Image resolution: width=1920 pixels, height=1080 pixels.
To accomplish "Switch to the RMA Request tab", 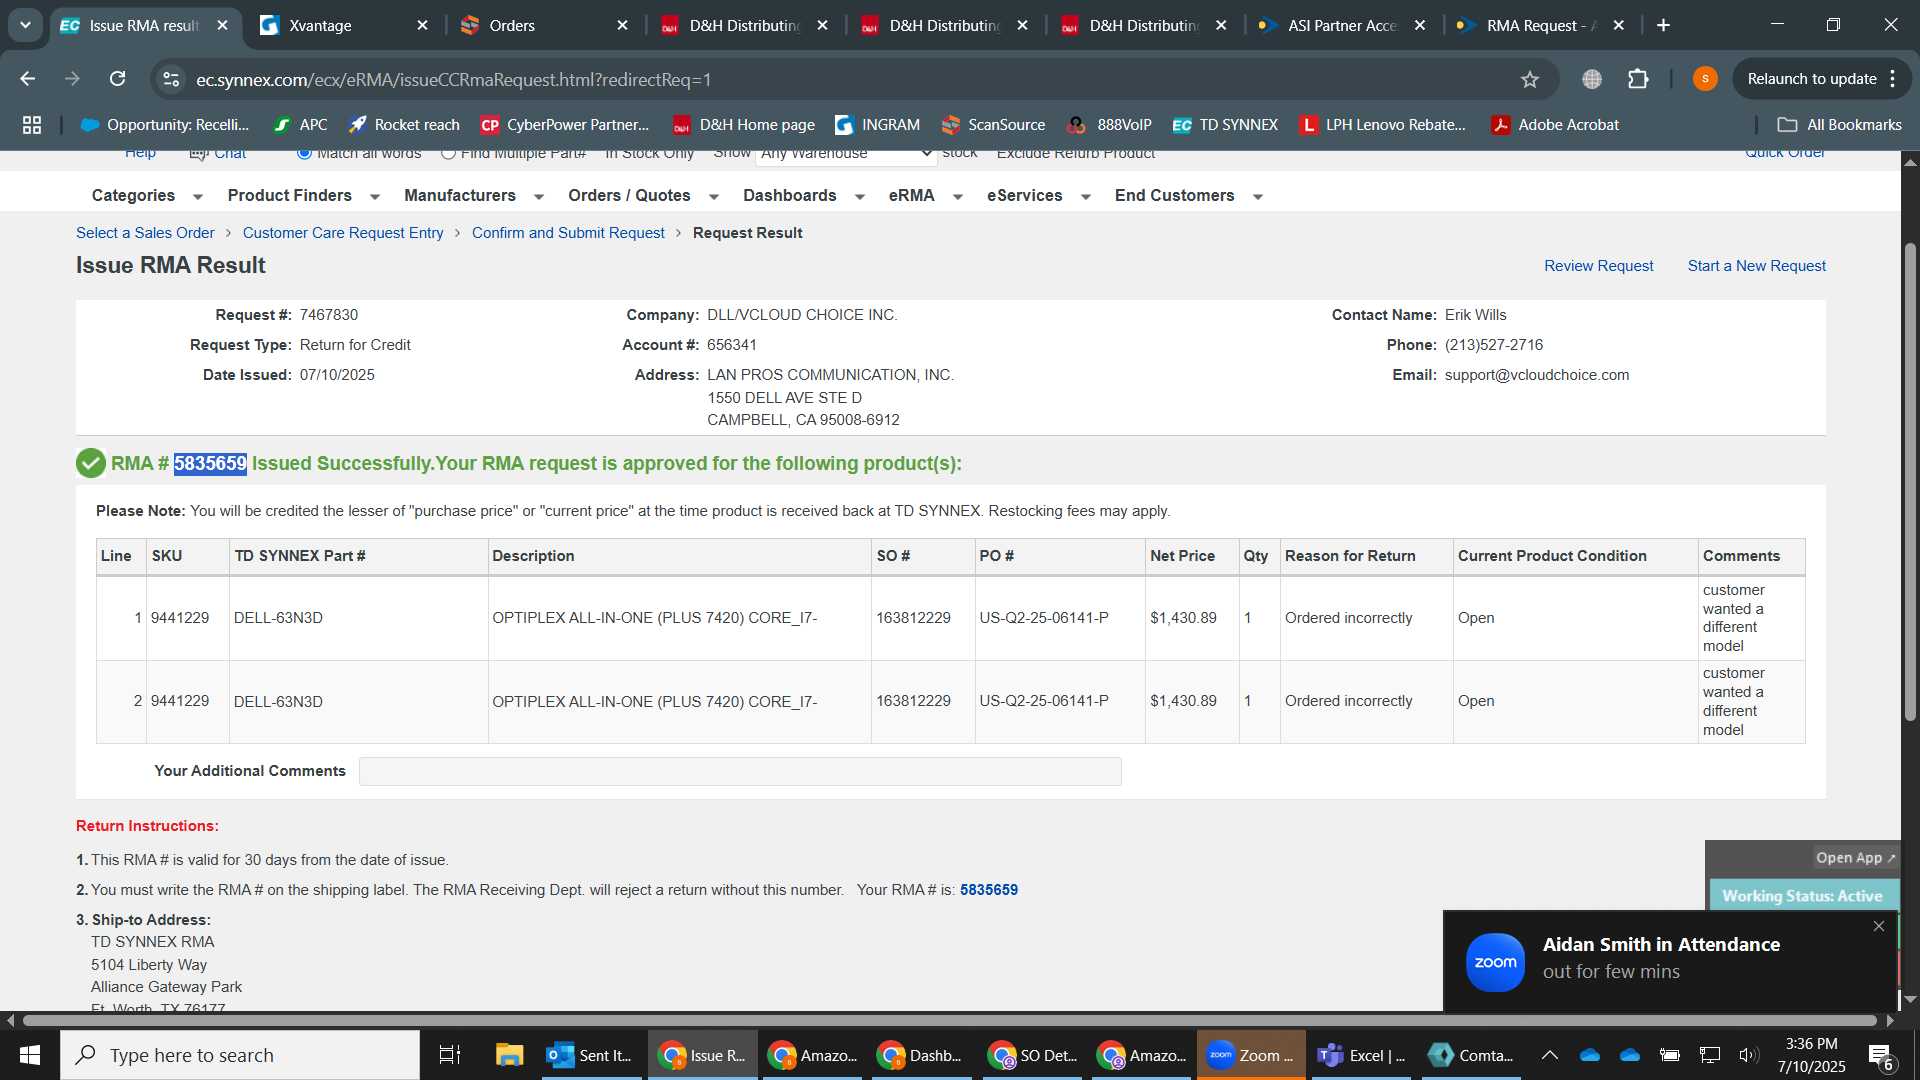I will click(x=1540, y=25).
